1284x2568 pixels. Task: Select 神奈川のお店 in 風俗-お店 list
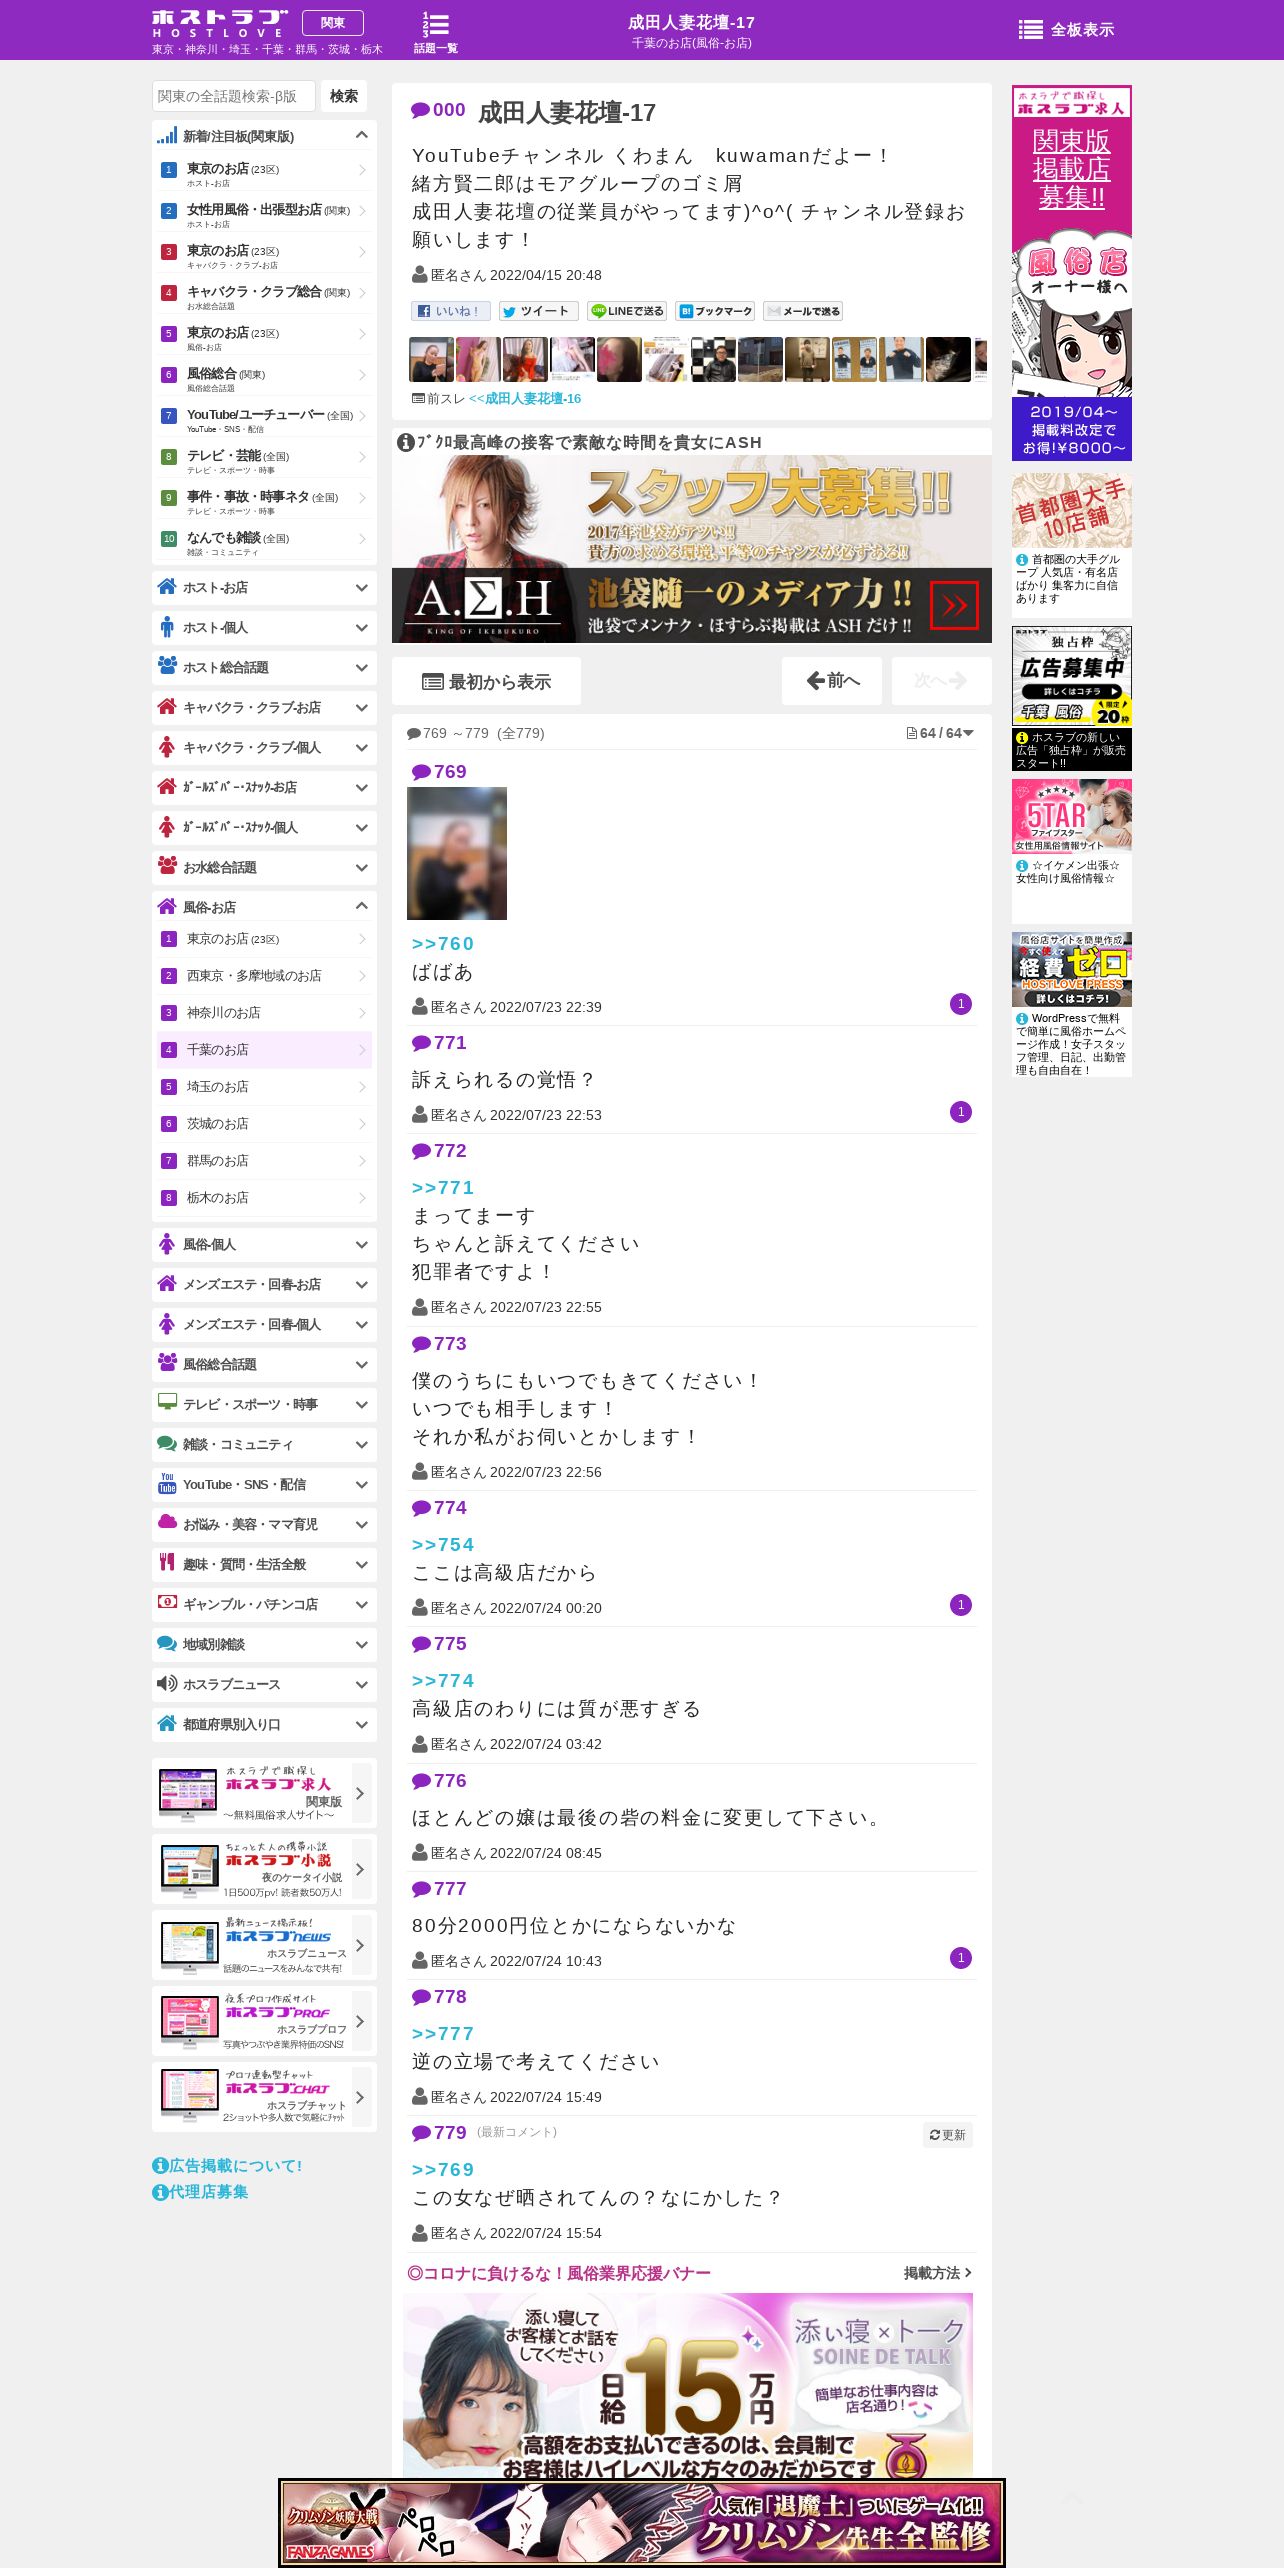point(264,1012)
